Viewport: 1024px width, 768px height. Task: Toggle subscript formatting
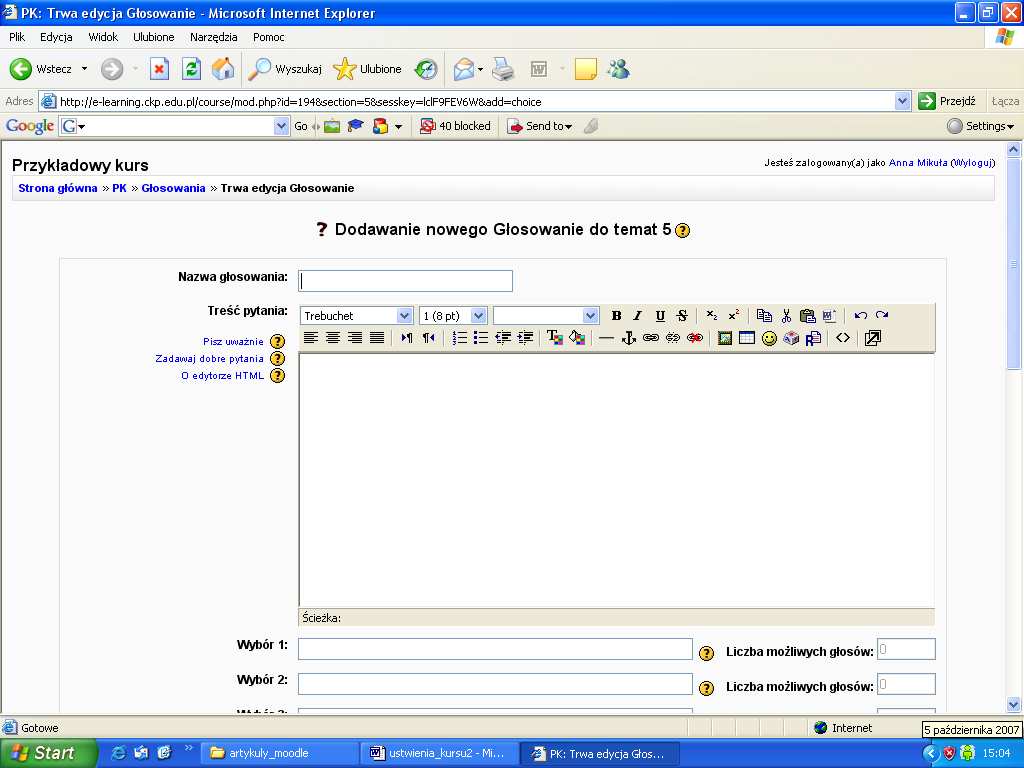pyautogui.click(x=712, y=316)
